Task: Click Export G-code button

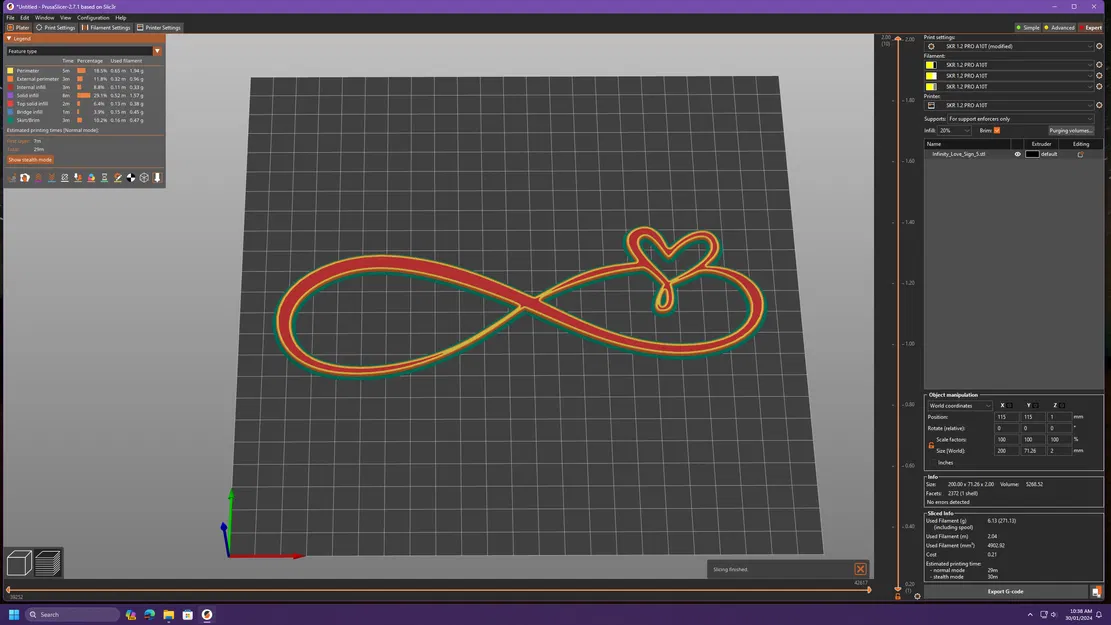Action: coord(1005,592)
